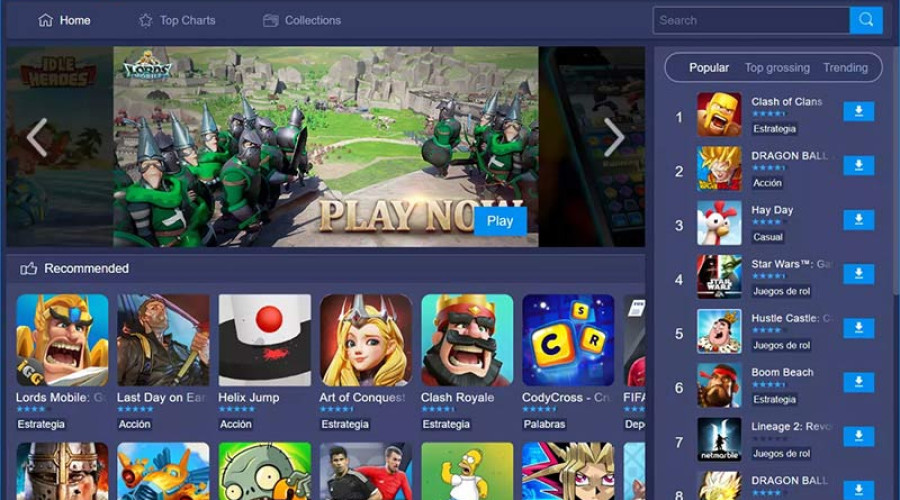The image size is (900, 500).
Task: Click the Estrategia tag under Lords Mobile
Action: click(x=41, y=424)
